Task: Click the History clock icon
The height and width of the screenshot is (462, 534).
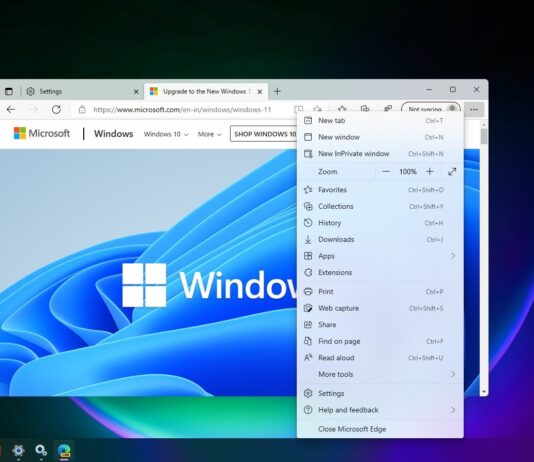Action: (x=308, y=223)
